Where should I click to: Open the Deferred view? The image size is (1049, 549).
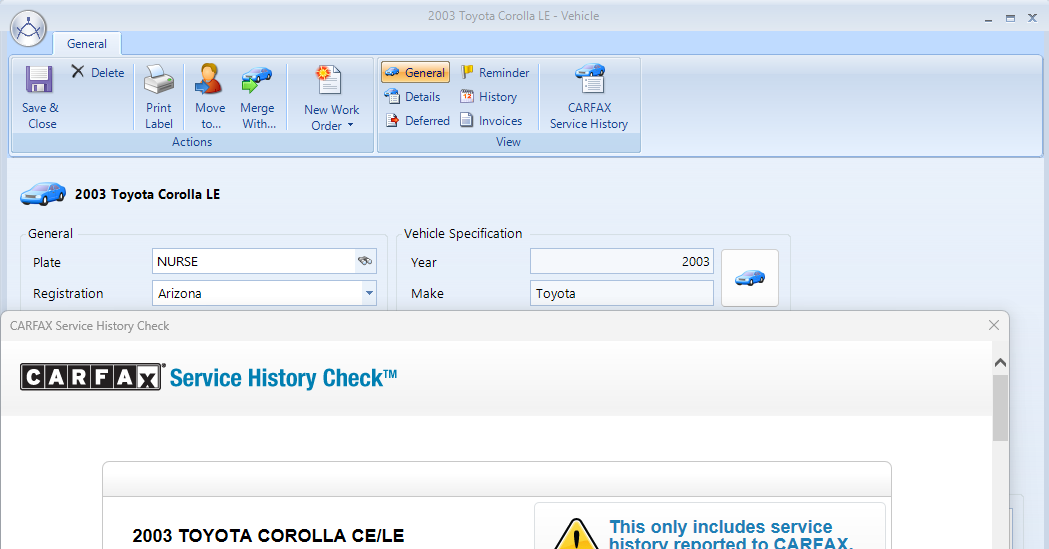pyautogui.click(x=417, y=121)
